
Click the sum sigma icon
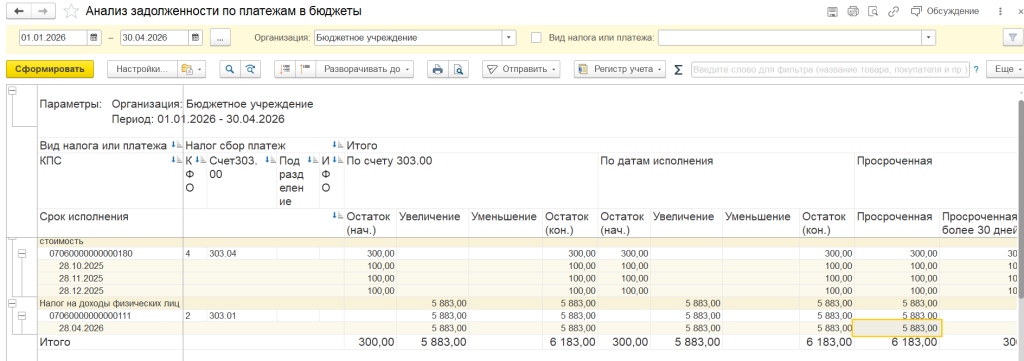coord(678,69)
